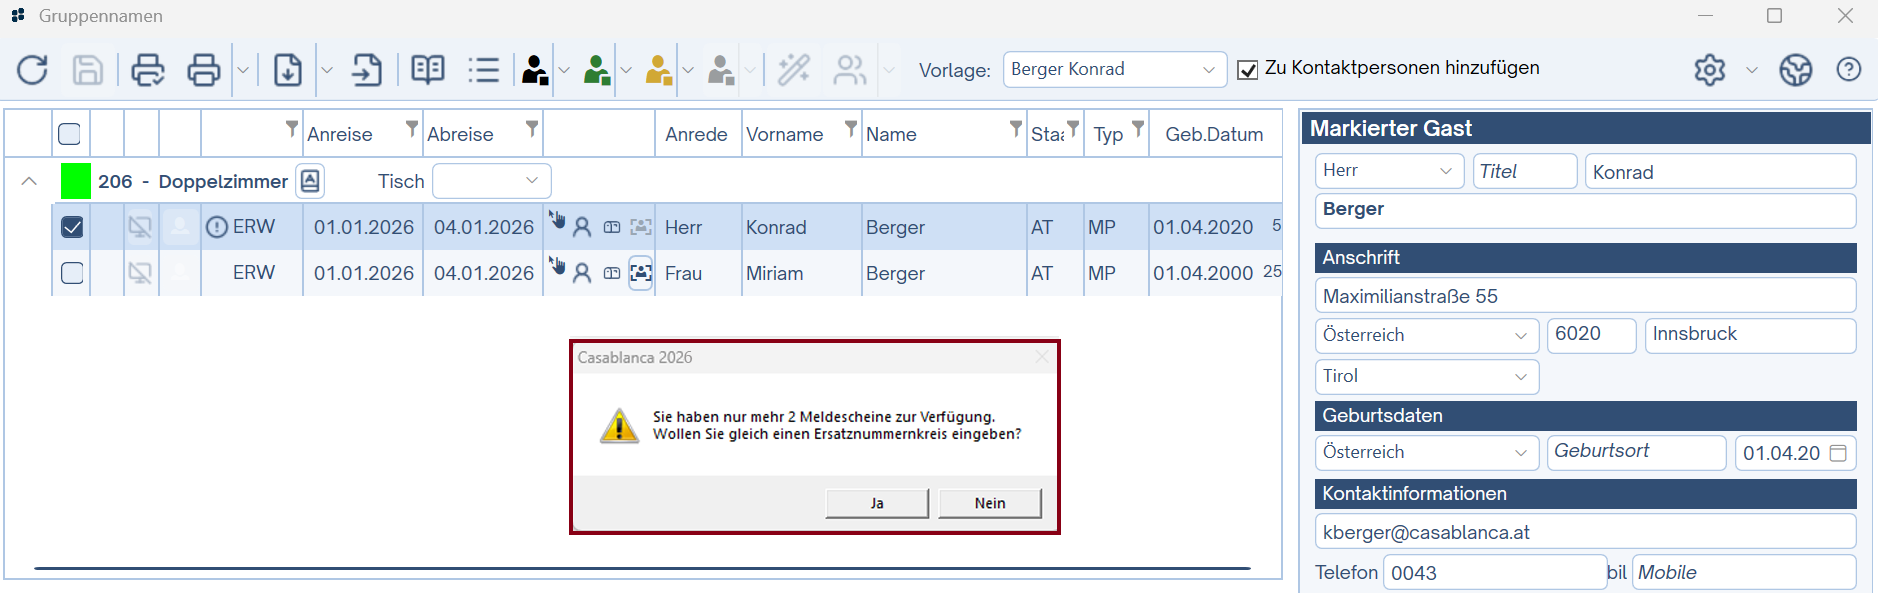This screenshot has width=1878, height=593.
Task: Click the grey person icon
Action: click(x=721, y=70)
